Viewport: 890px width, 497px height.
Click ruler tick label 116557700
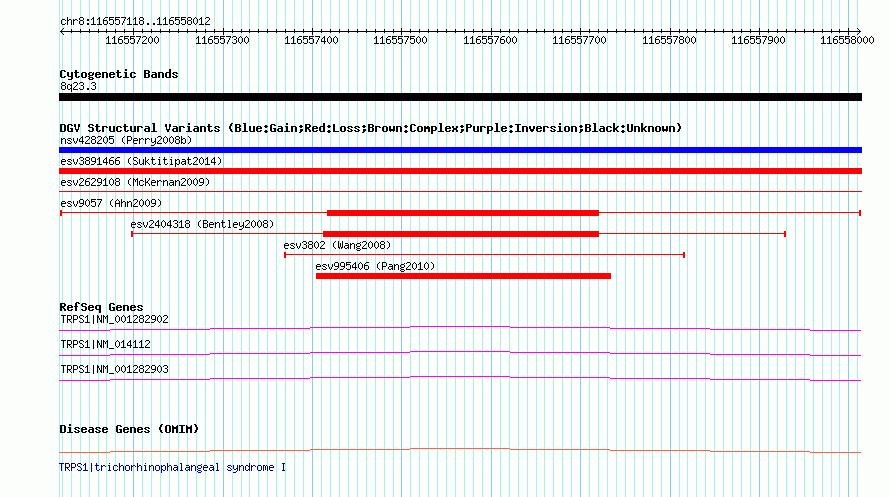pos(579,40)
